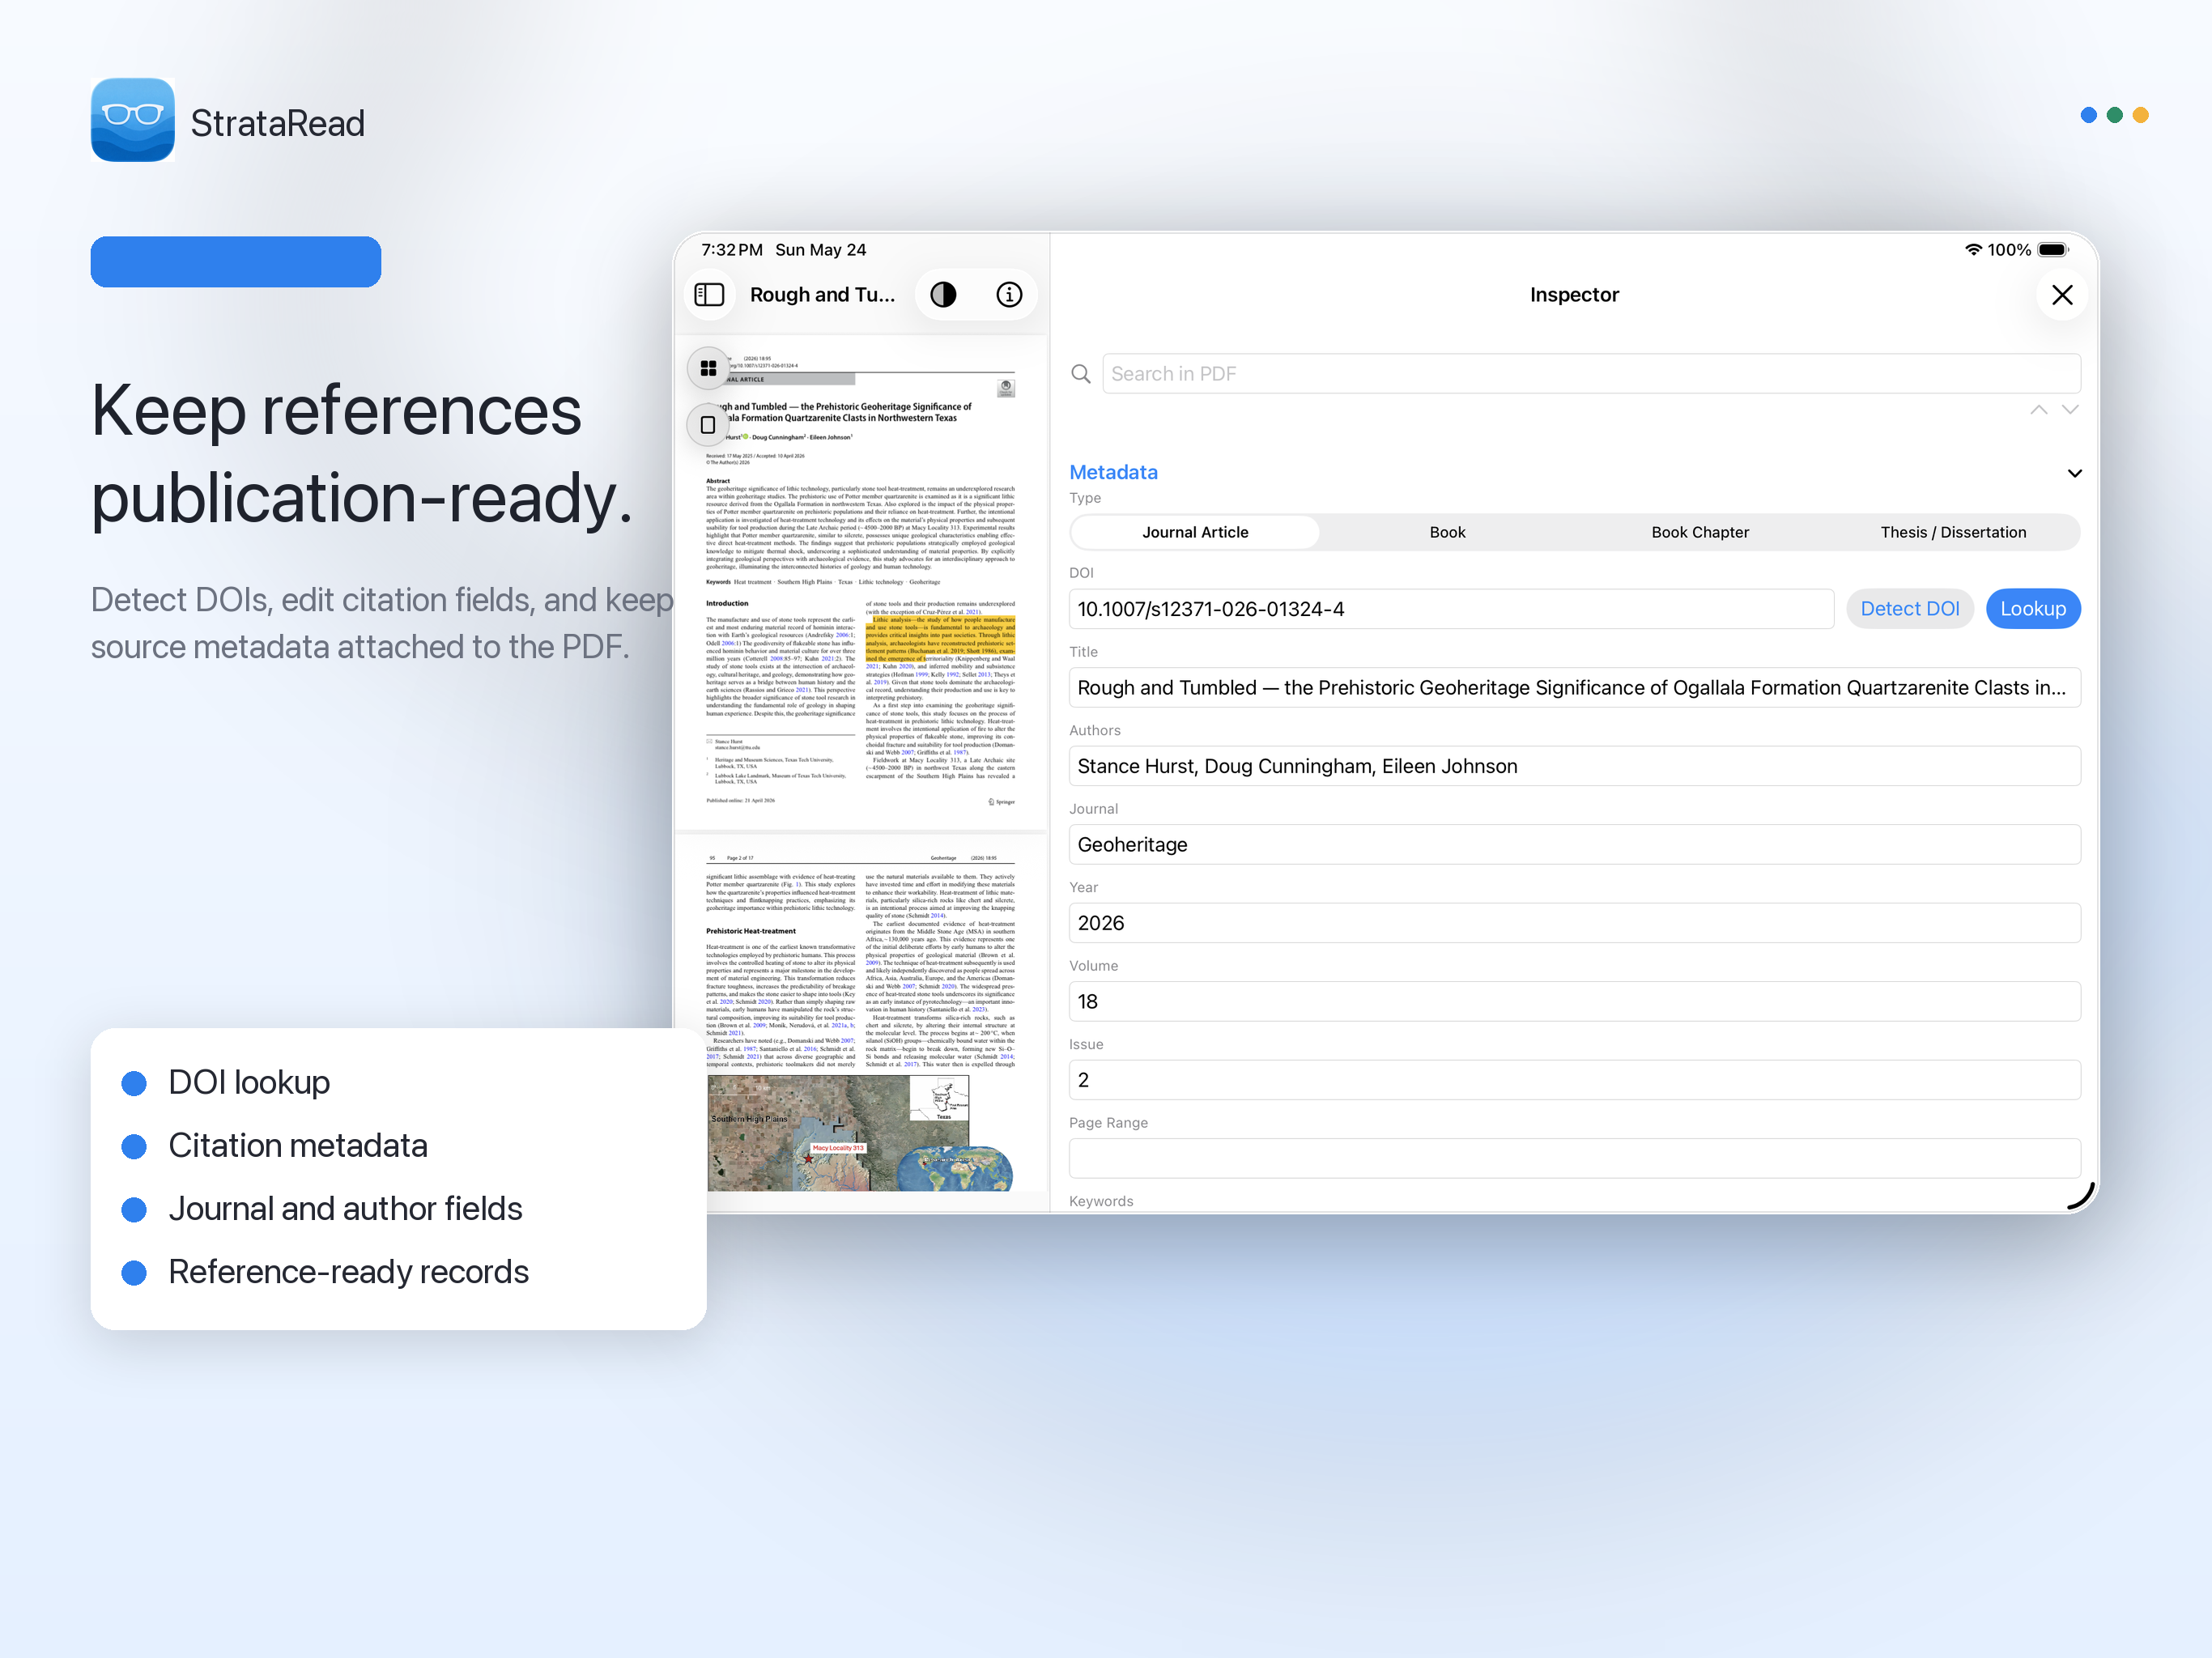
Task: Focus the Search in PDF field
Action: 1591,374
